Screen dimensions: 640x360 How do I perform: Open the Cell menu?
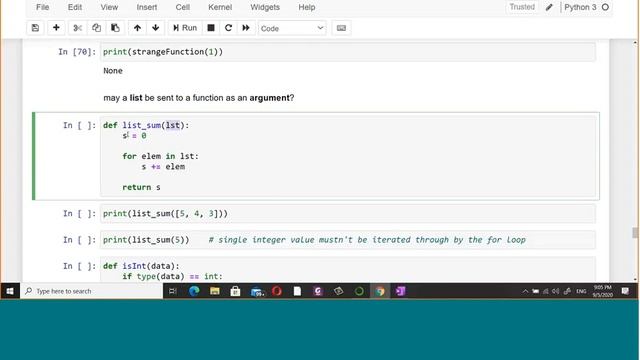[182, 7]
